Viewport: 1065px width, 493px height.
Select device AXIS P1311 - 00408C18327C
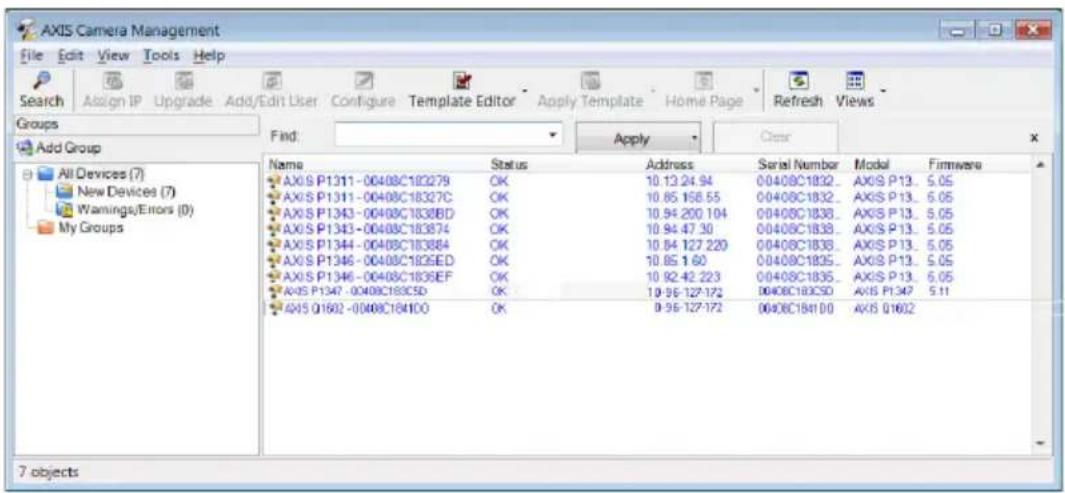click(x=368, y=197)
